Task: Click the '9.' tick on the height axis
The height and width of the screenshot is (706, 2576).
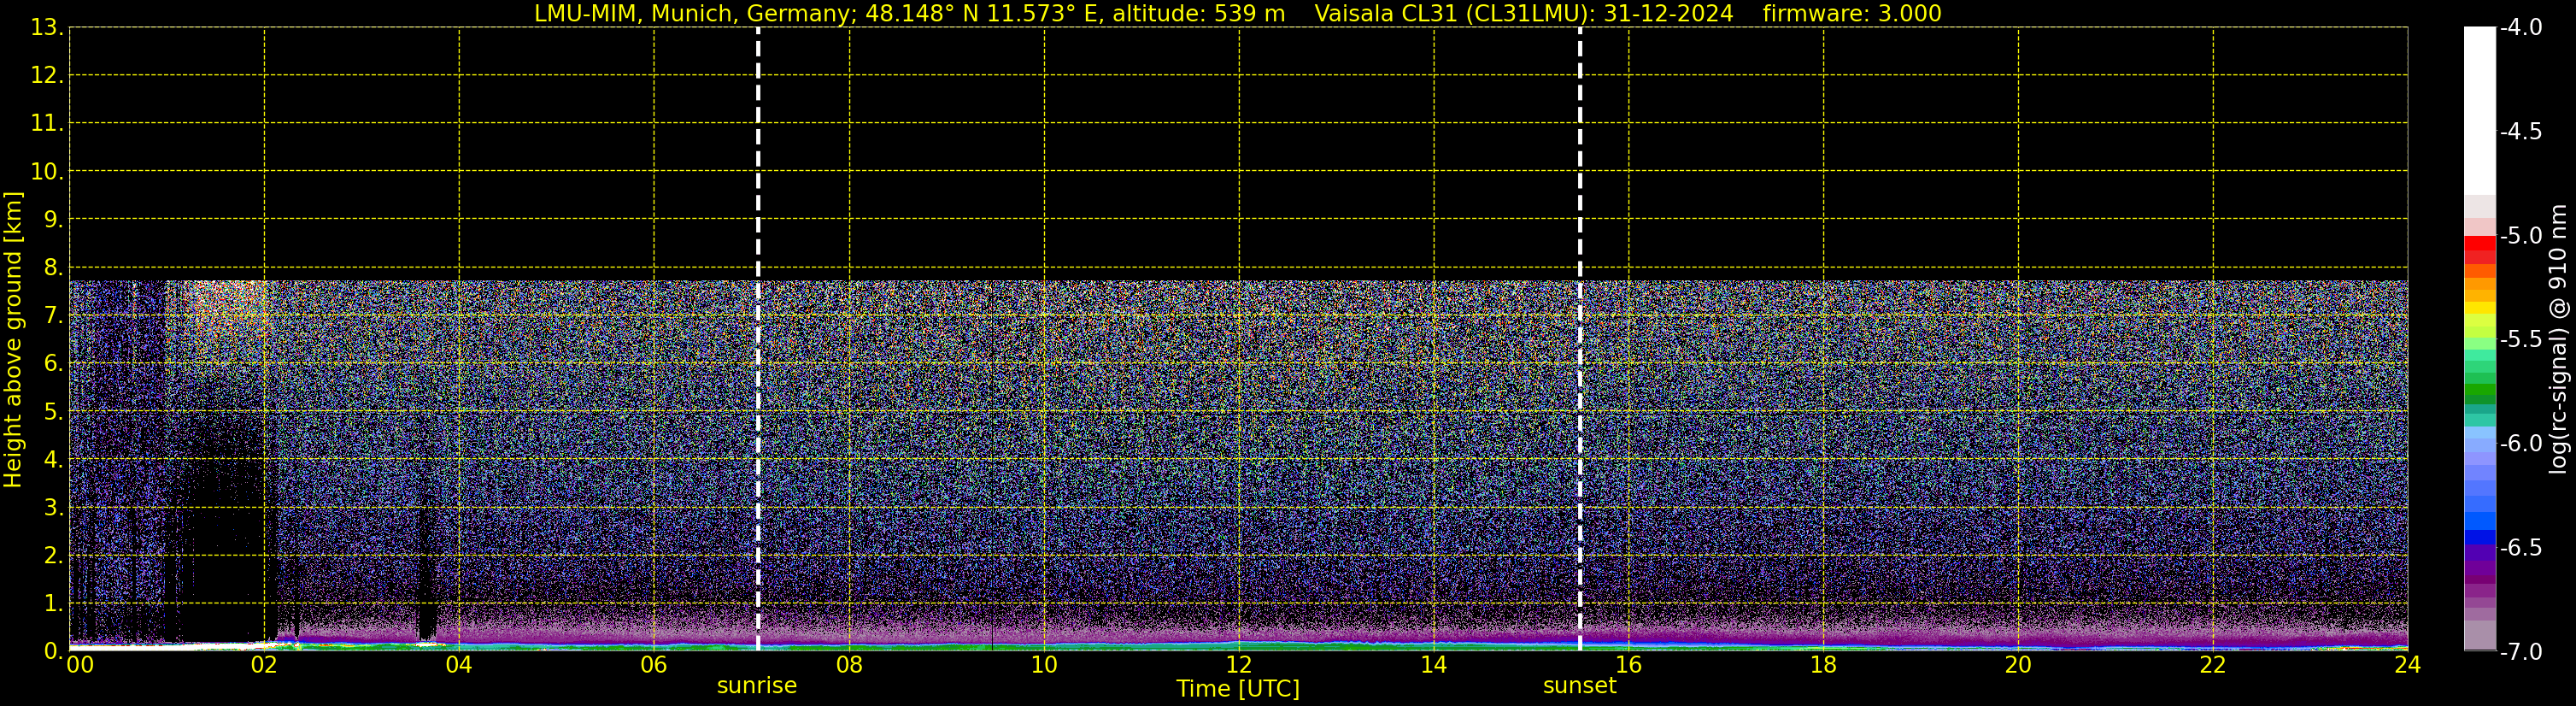Action: click(x=53, y=220)
